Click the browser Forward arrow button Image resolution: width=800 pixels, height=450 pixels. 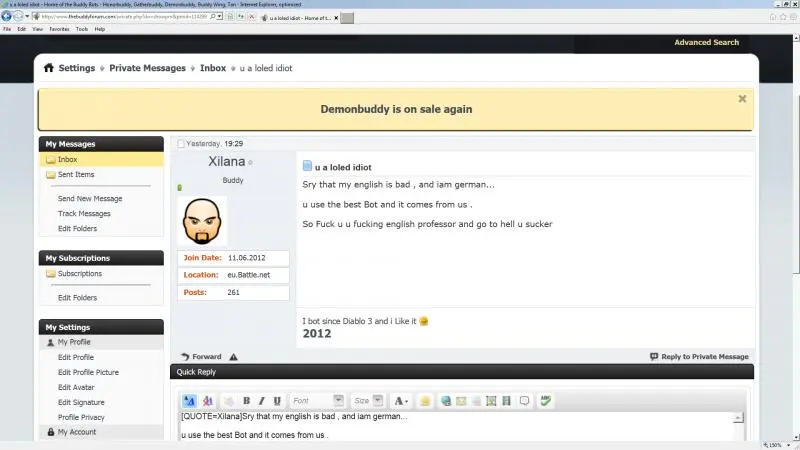tap(18, 16)
